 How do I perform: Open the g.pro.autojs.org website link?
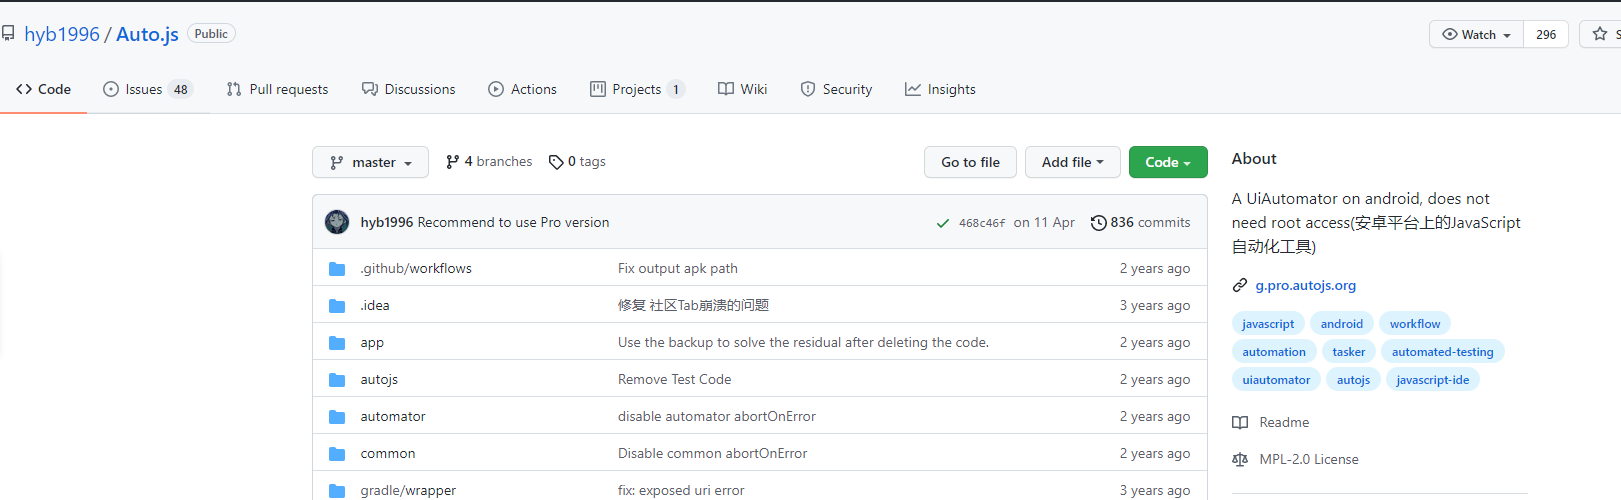click(x=1305, y=285)
